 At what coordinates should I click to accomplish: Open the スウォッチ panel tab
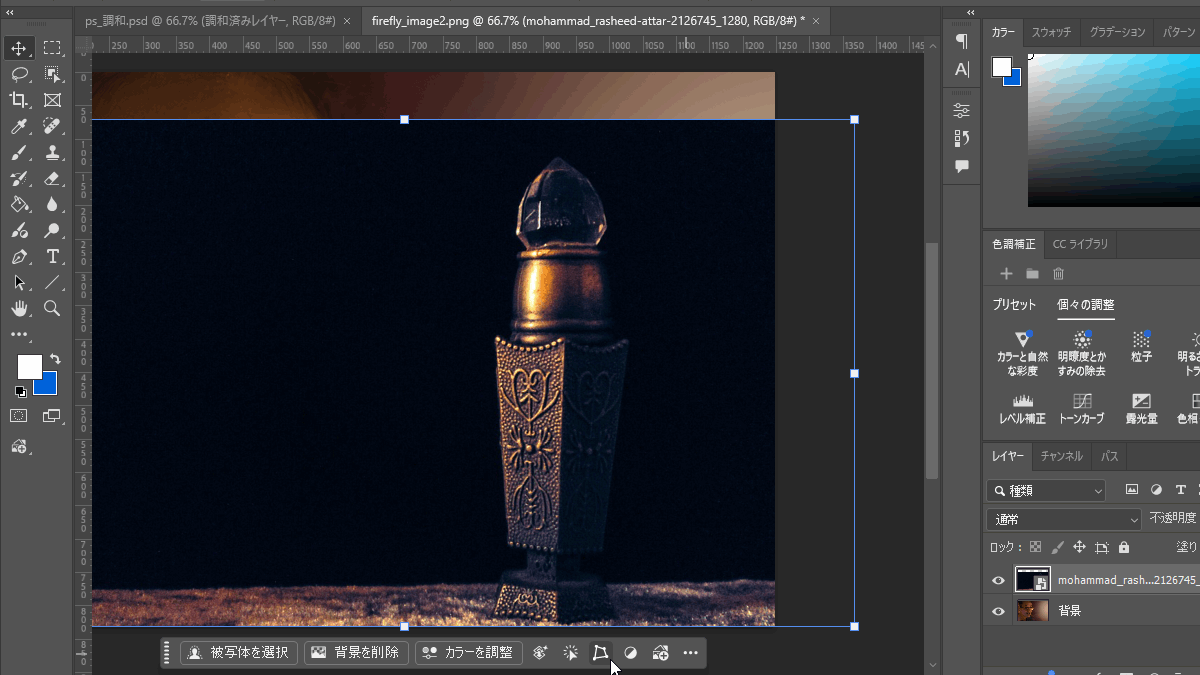(1050, 32)
